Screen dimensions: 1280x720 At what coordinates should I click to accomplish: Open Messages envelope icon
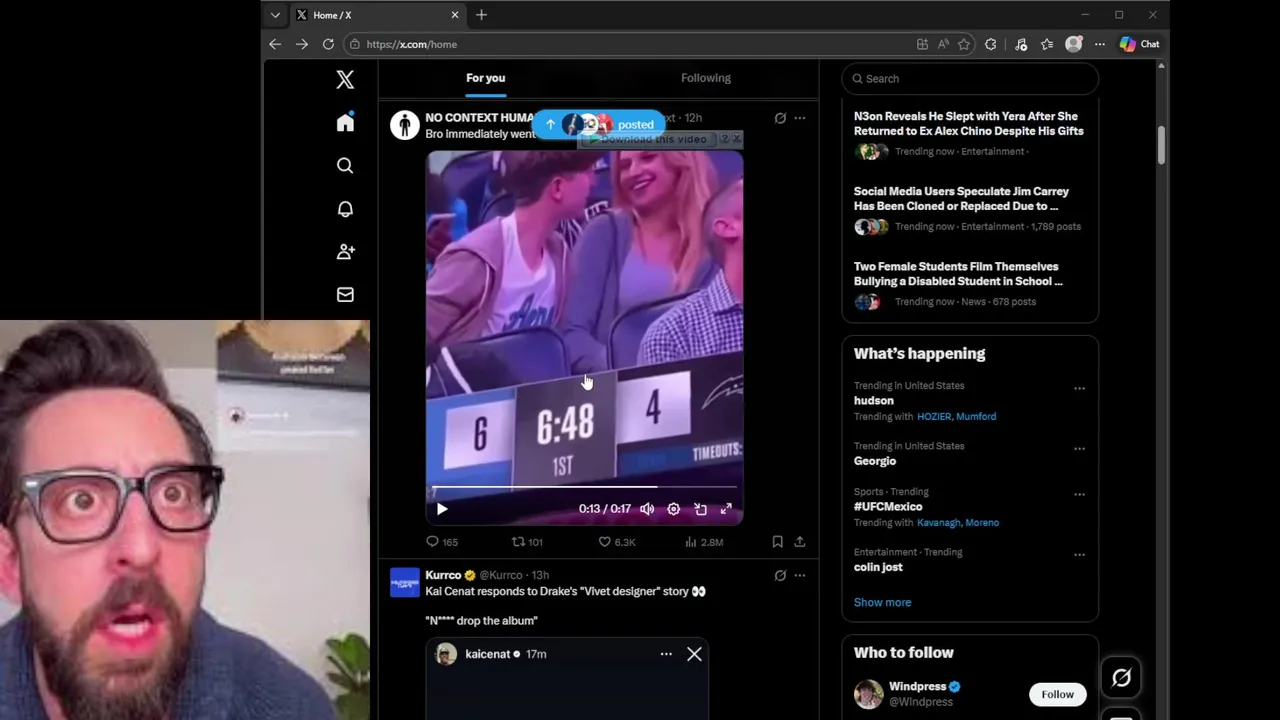point(345,294)
